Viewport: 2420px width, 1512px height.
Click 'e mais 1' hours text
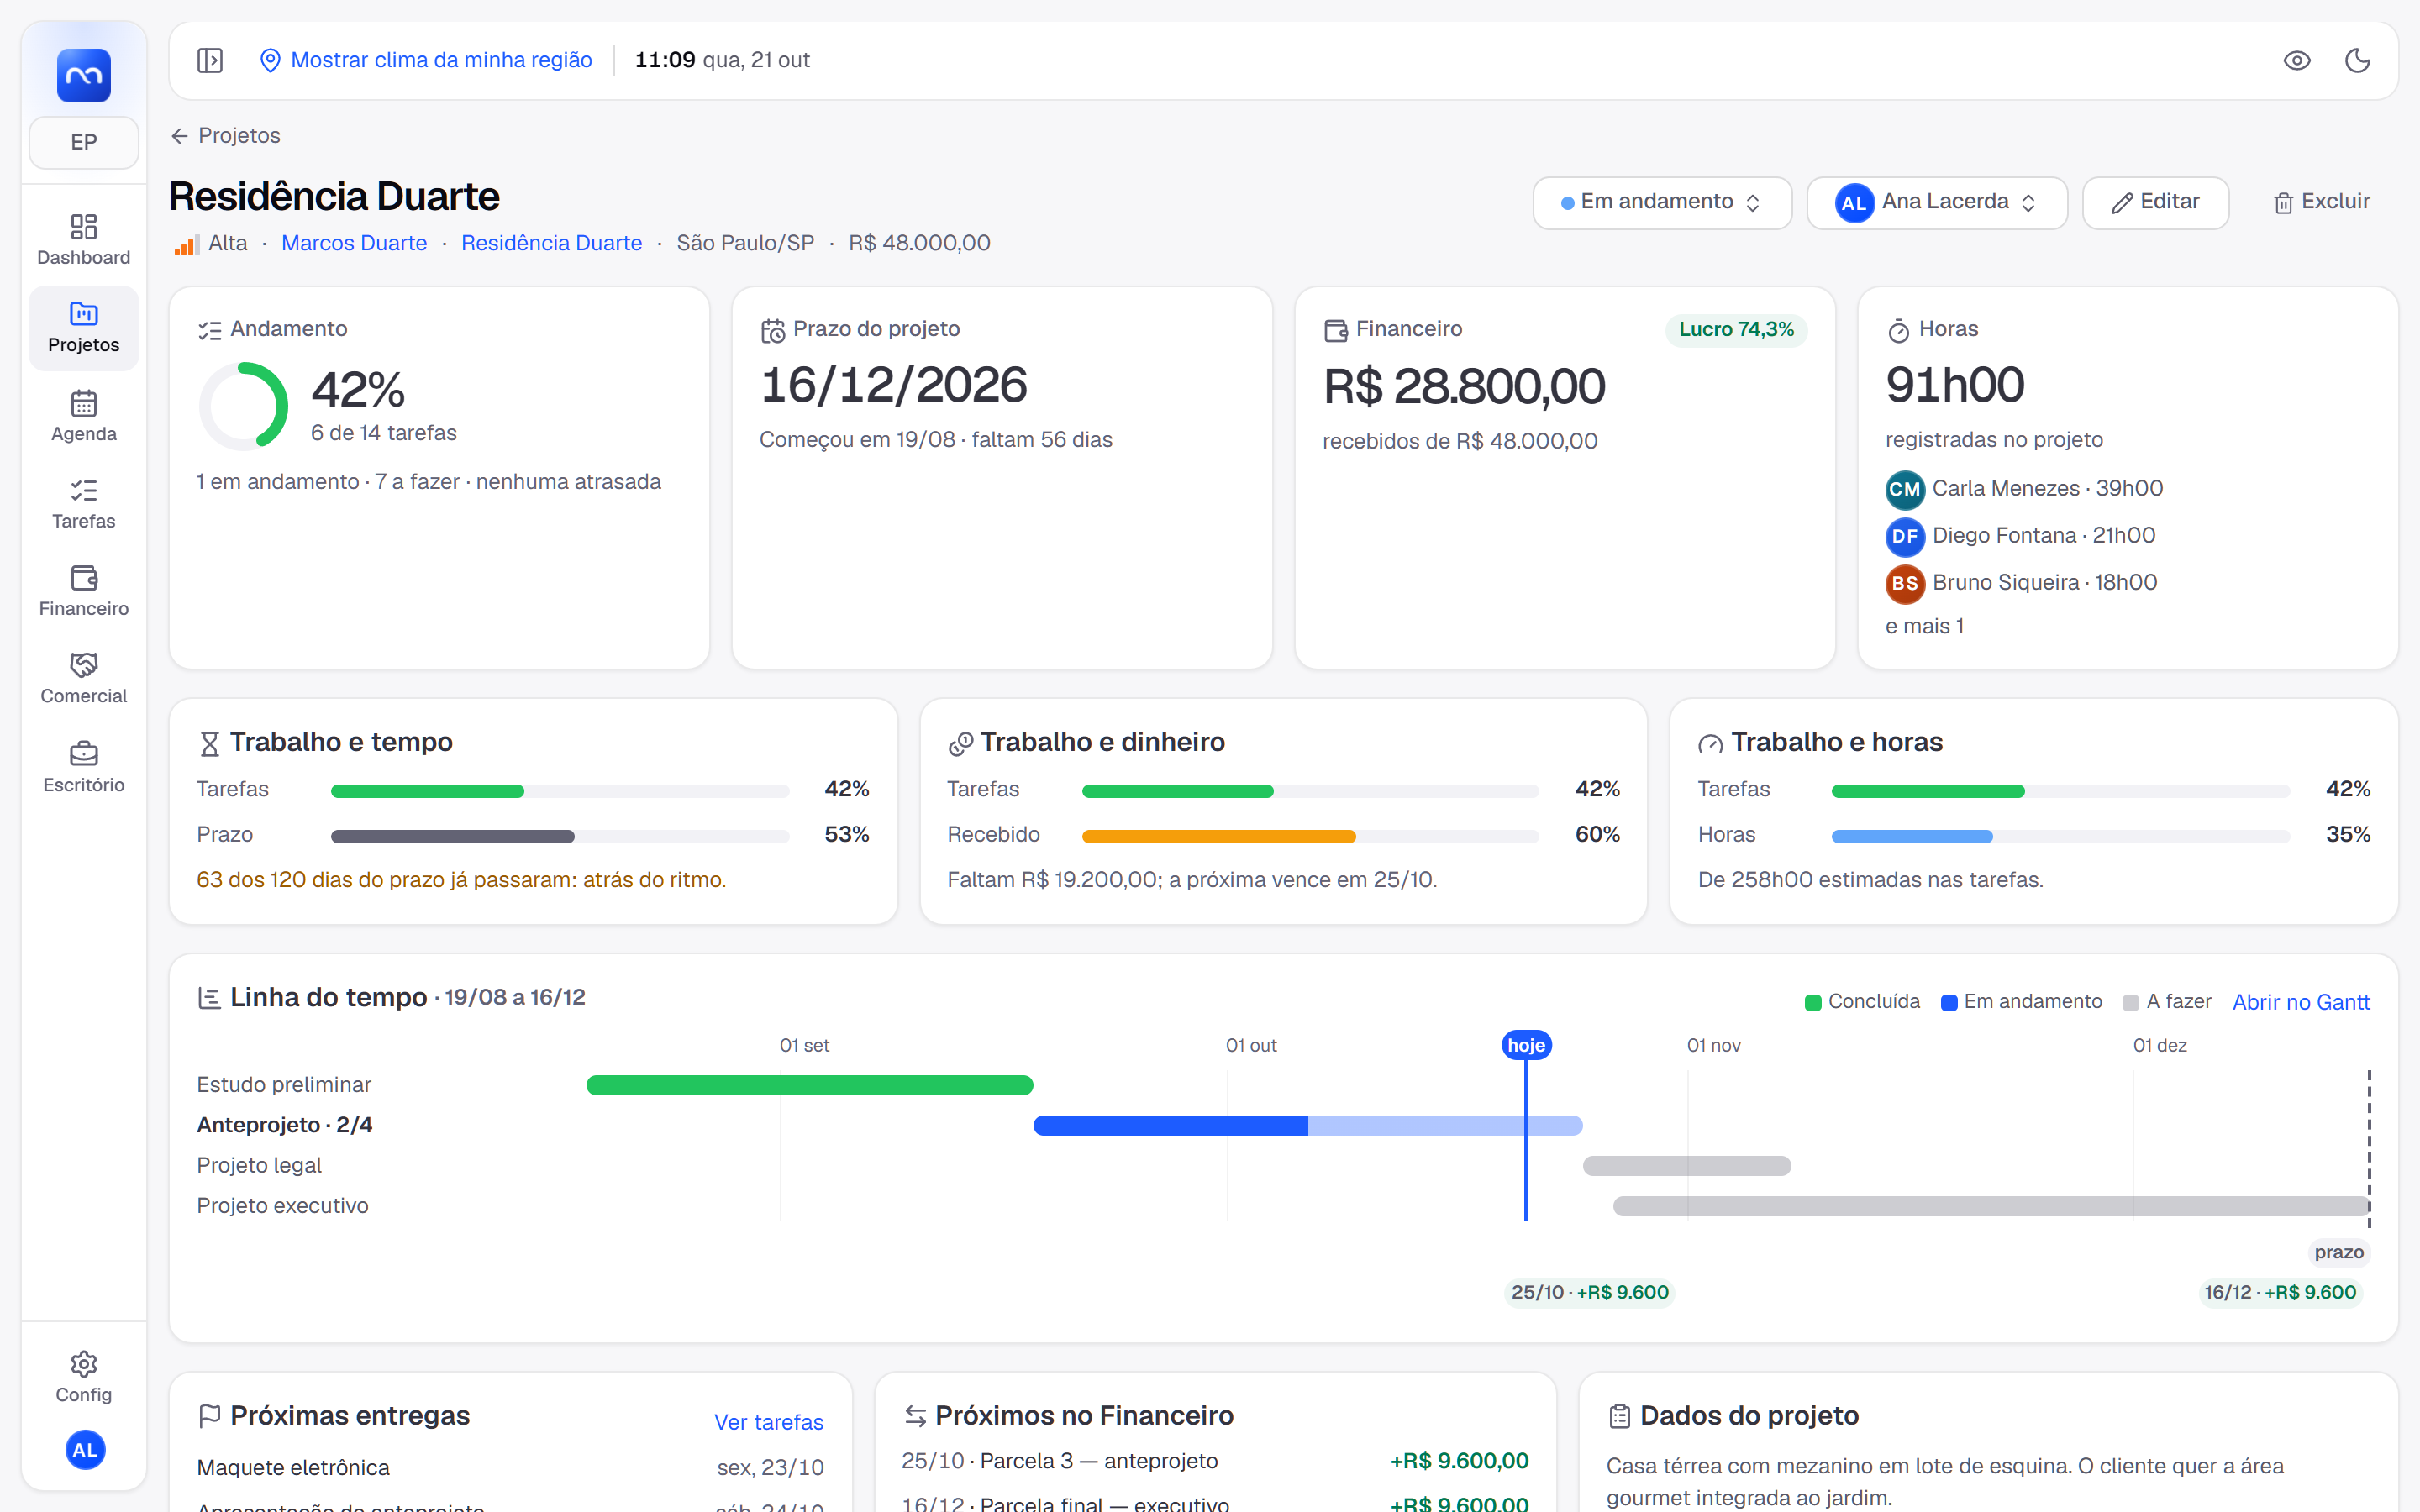[x=1924, y=626]
